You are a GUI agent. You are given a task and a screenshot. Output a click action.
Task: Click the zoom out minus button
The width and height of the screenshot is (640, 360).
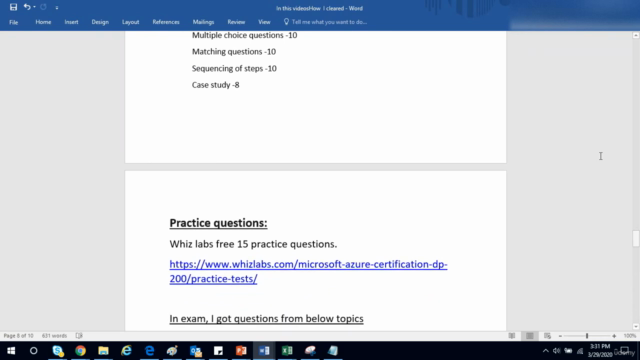tap(560, 336)
